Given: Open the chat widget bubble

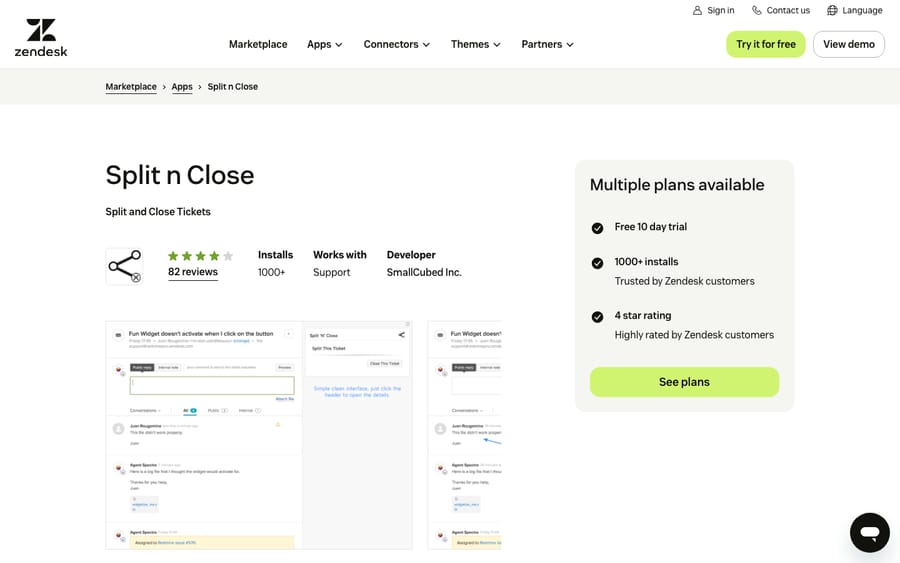Looking at the screenshot, I should (870, 533).
